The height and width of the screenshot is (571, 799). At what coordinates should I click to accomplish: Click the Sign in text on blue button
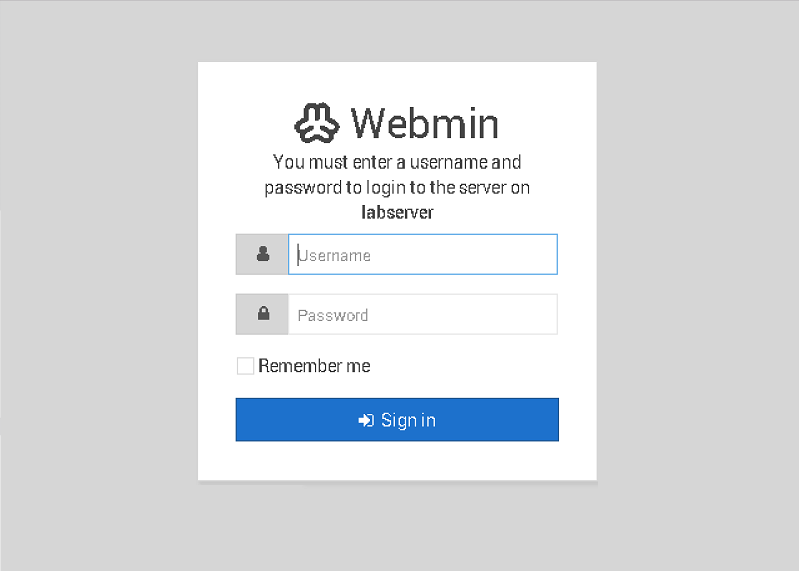pos(408,421)
